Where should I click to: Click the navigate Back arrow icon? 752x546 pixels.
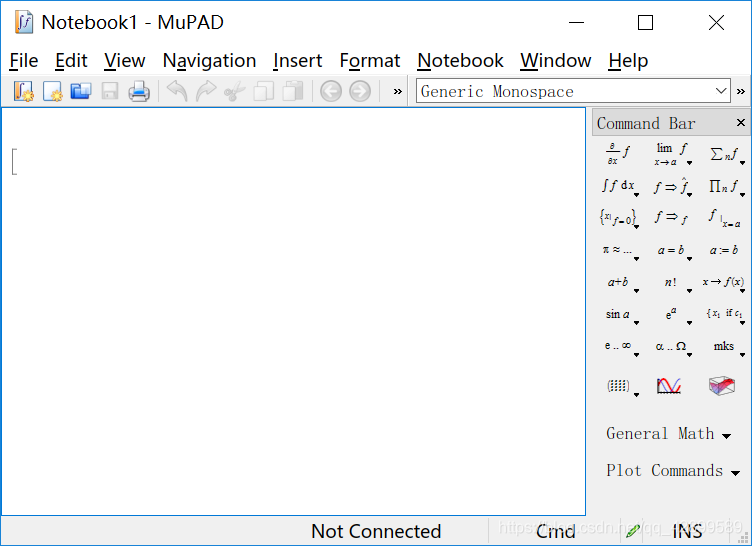point(331,91)
